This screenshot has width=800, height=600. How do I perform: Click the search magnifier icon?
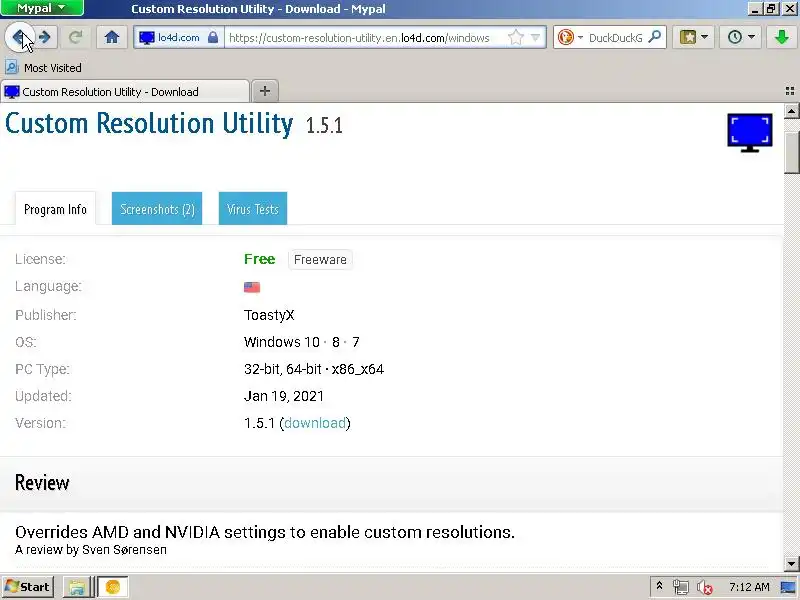pyautogui.click(x=655, y=37)
